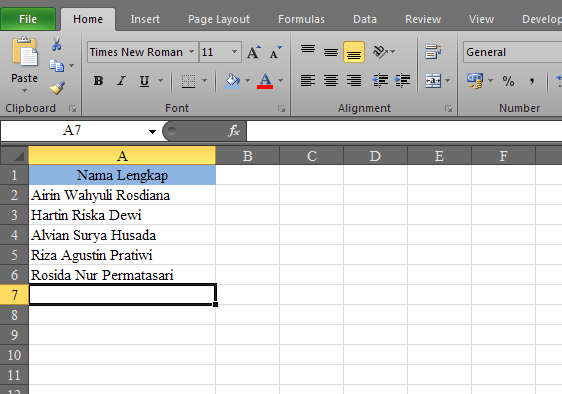Select column C header
The height and width of the screenshot is (394, 562).
click(x=311, y=156)
